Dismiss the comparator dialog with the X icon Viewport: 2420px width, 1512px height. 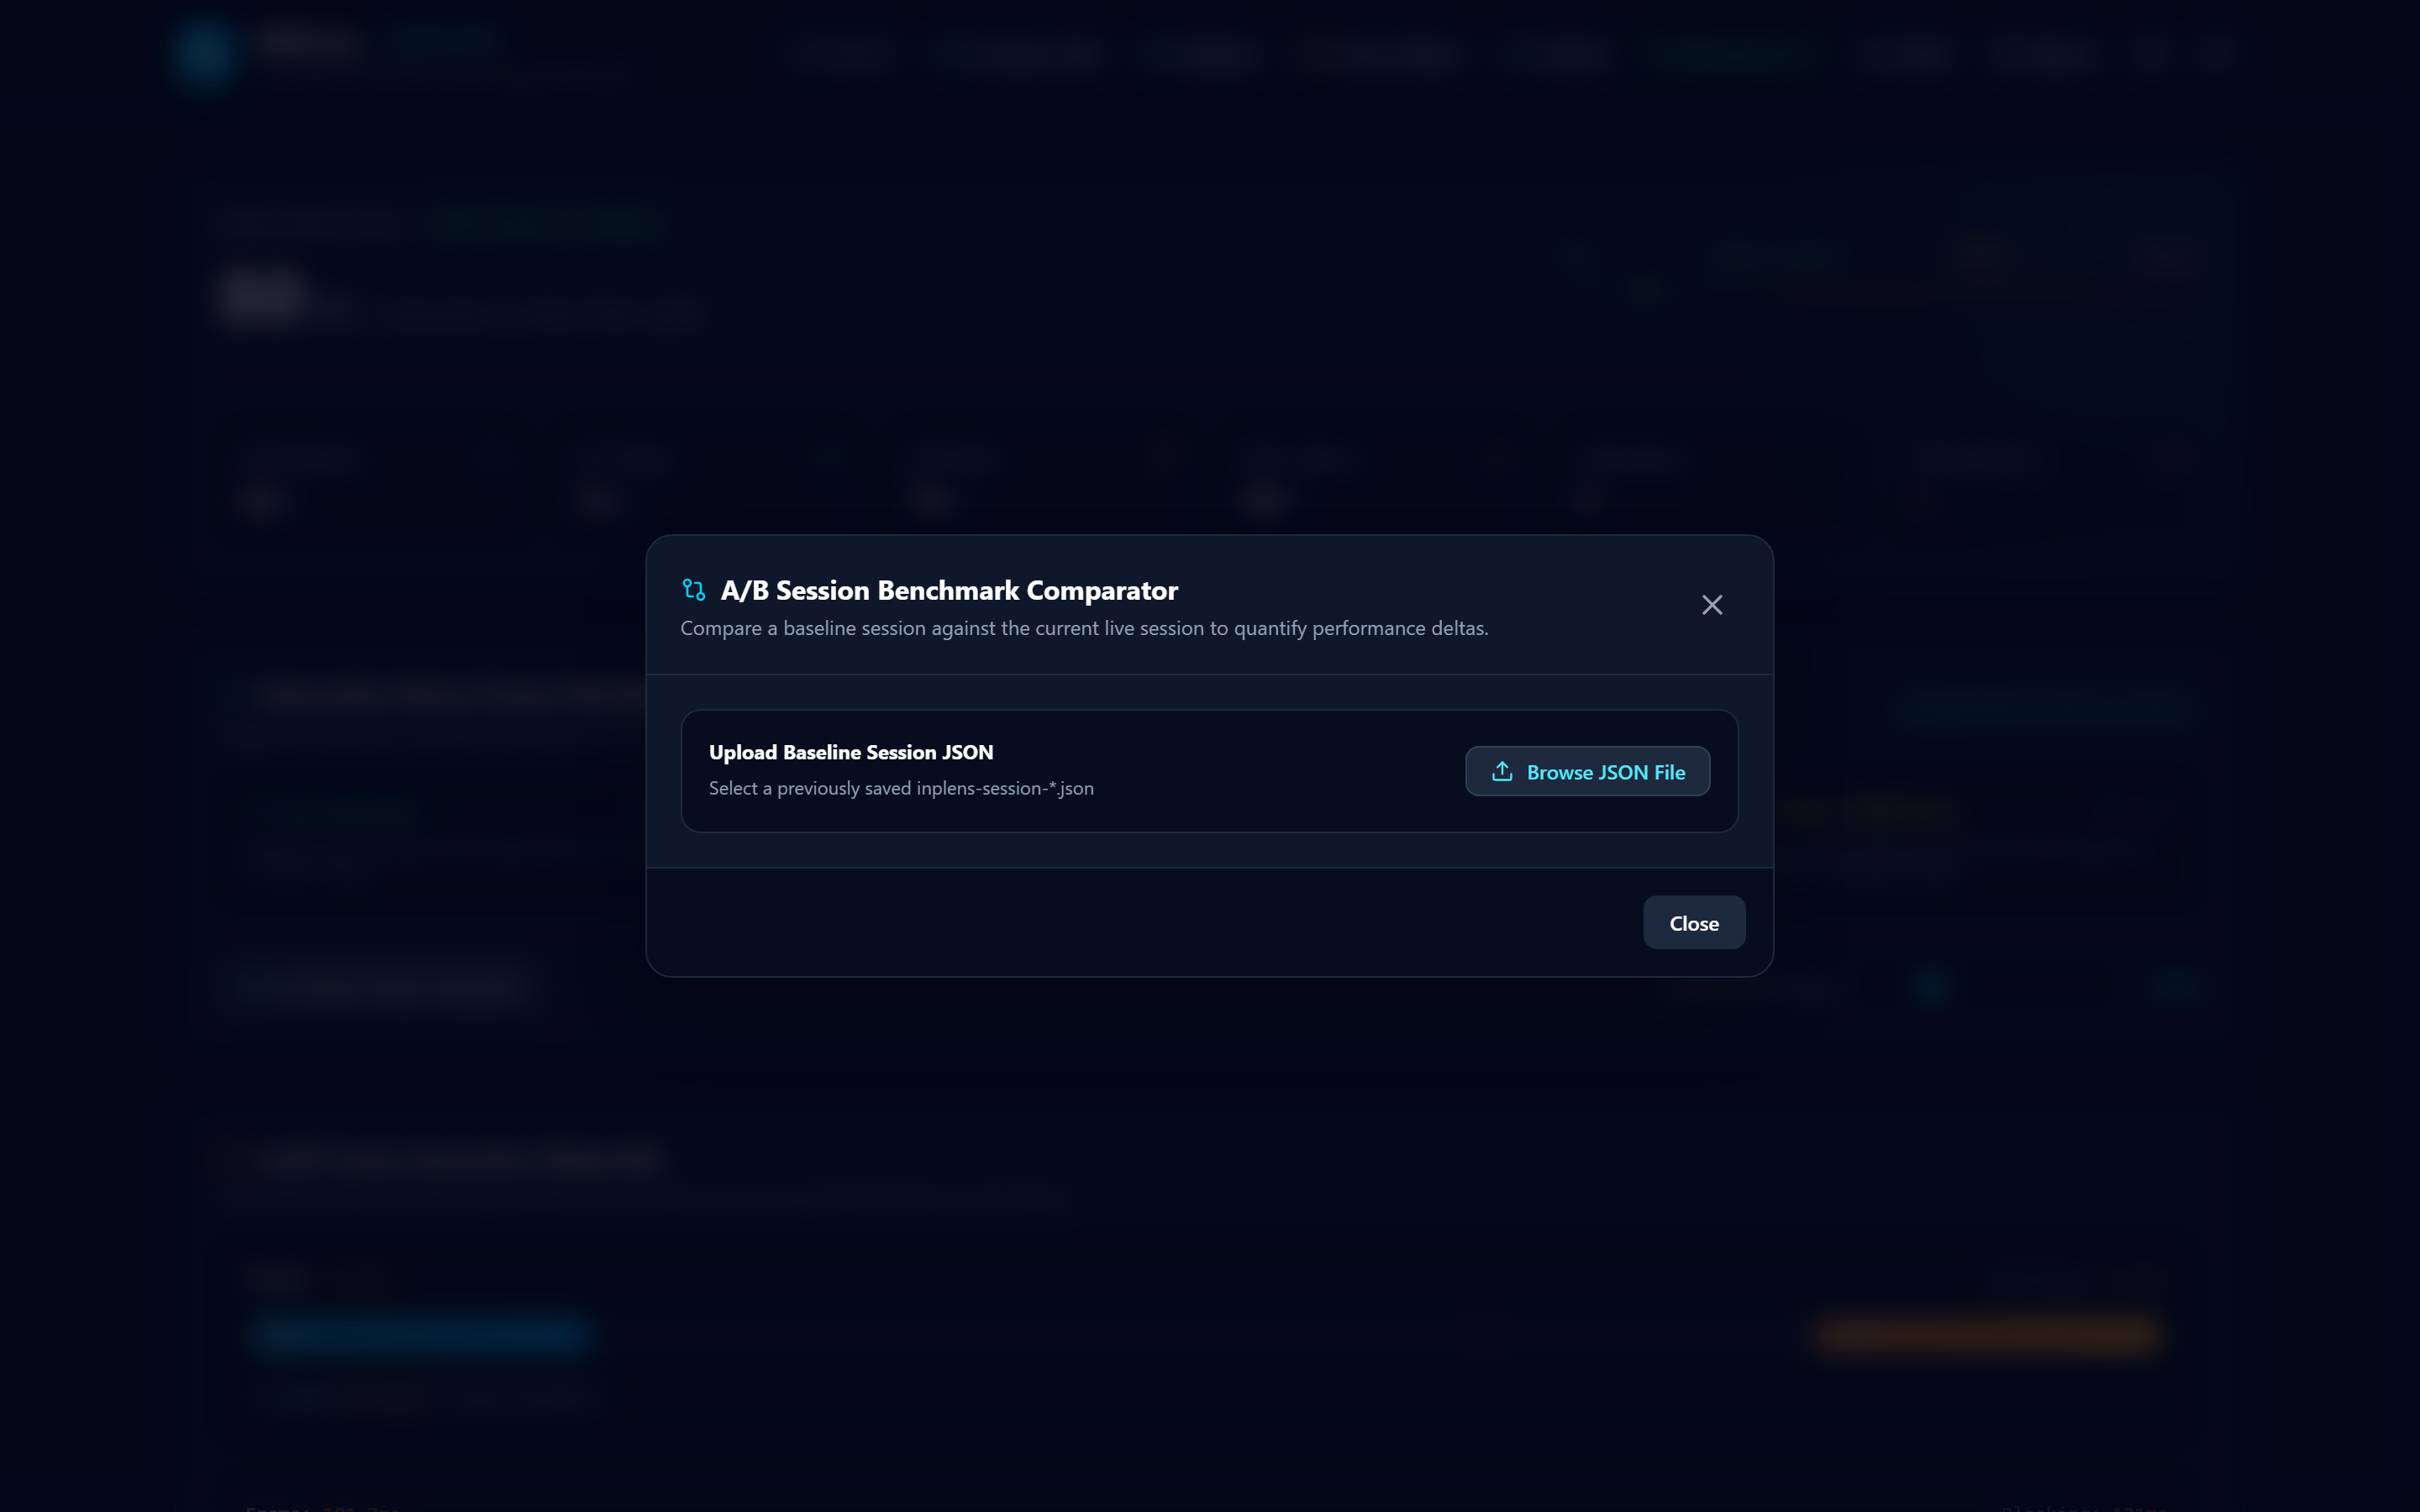pyautogui.click(x=1712, y=605)
